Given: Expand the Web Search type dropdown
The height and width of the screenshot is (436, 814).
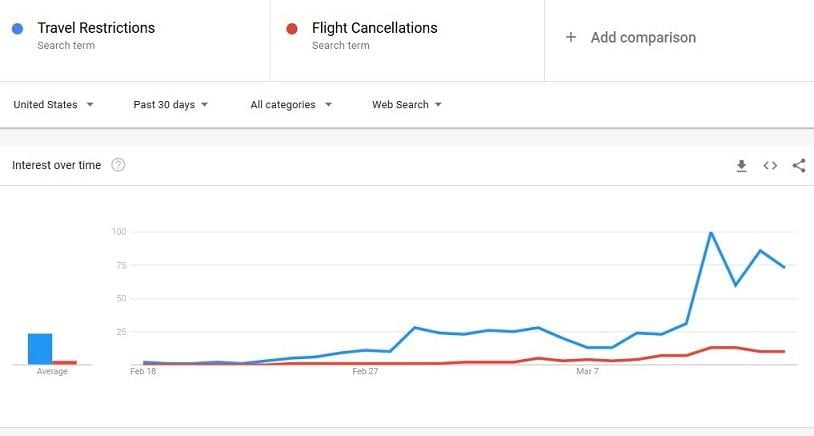Looking at the screenshot, I should click(x=406, y=105).
